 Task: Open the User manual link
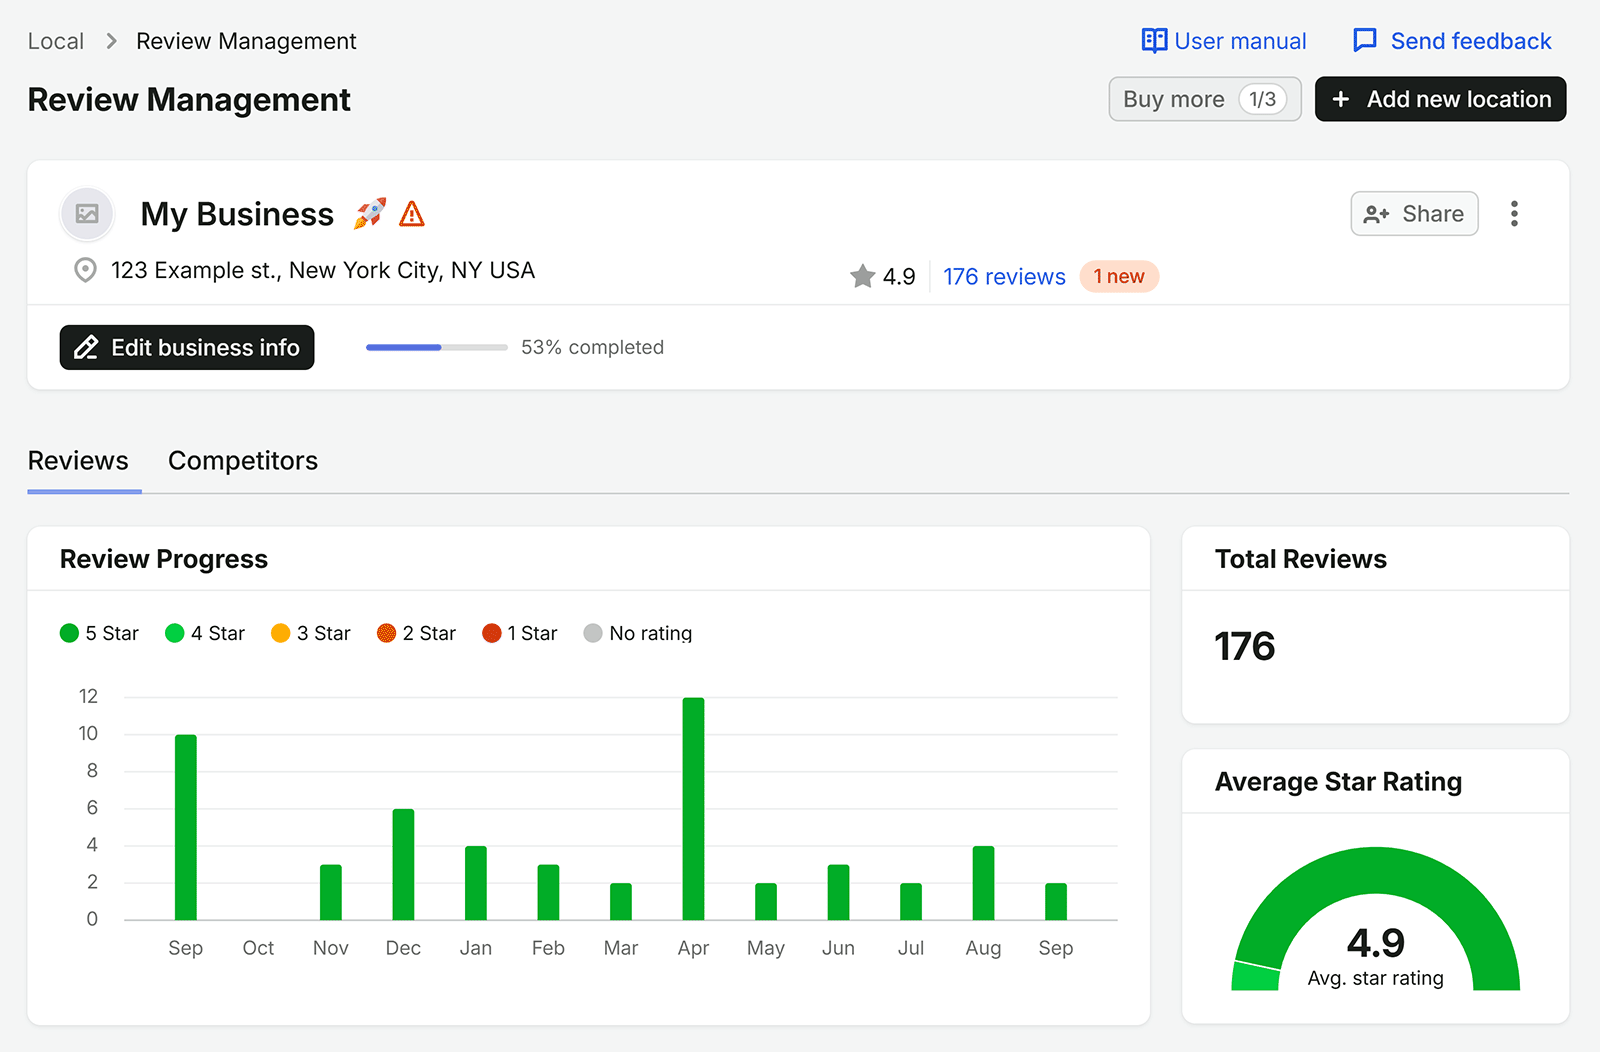(1224, 41)
